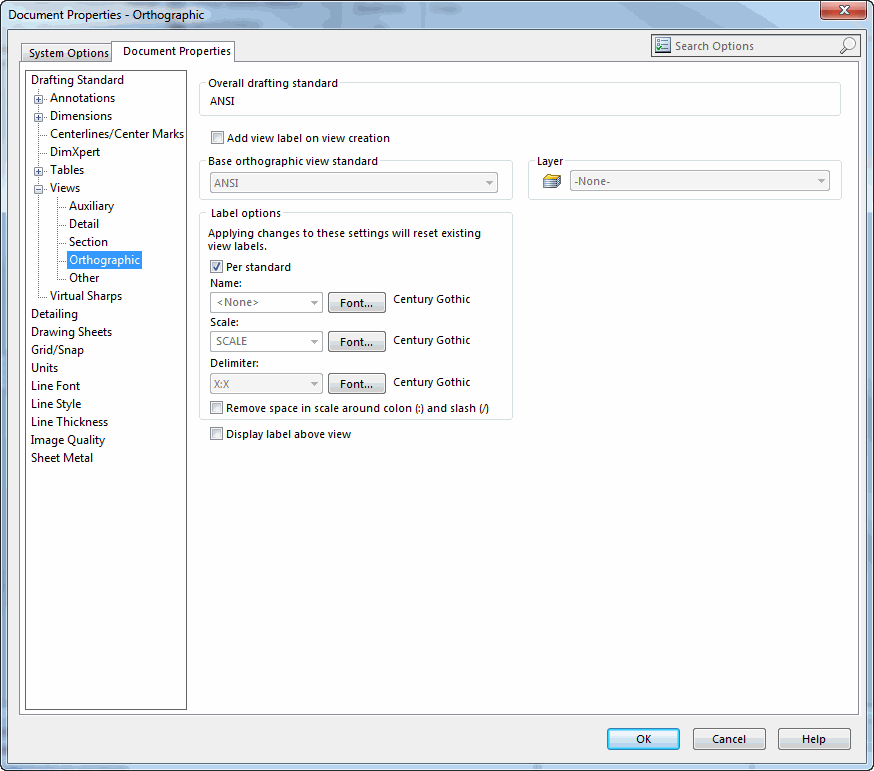The height and width of the screenshot is (771, 874).
Task: Open Drawing Sheets settings
Action: 71,332
